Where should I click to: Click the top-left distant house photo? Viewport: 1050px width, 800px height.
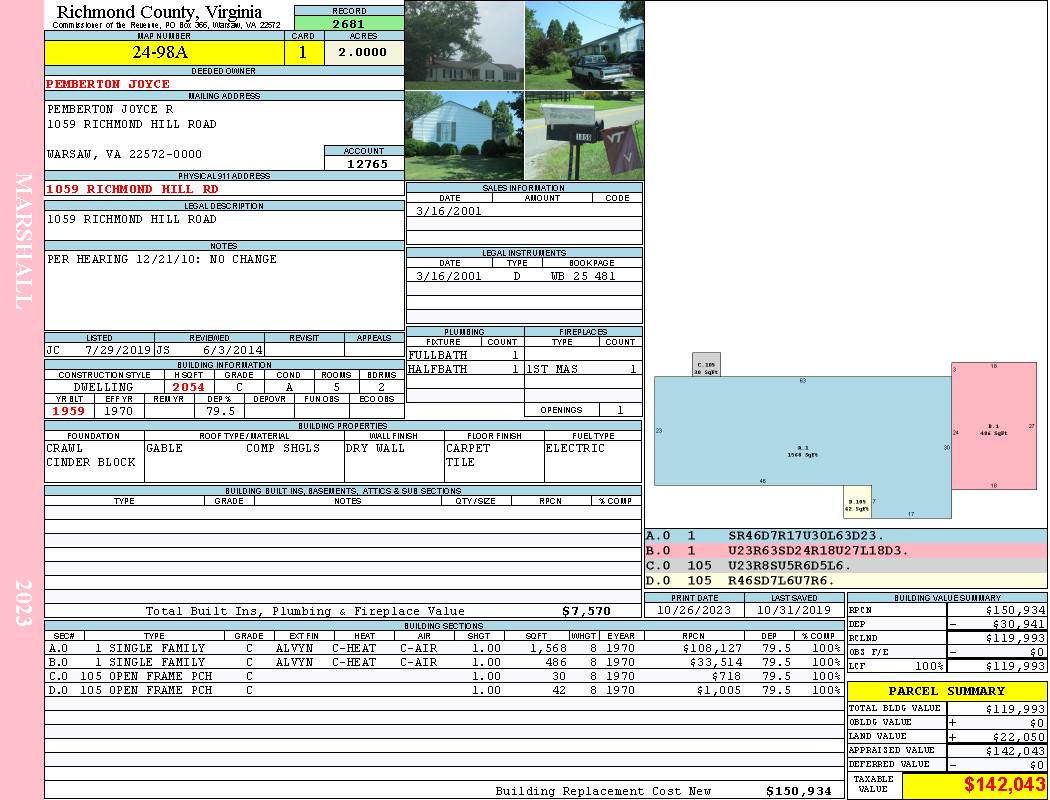click(464, 45)
